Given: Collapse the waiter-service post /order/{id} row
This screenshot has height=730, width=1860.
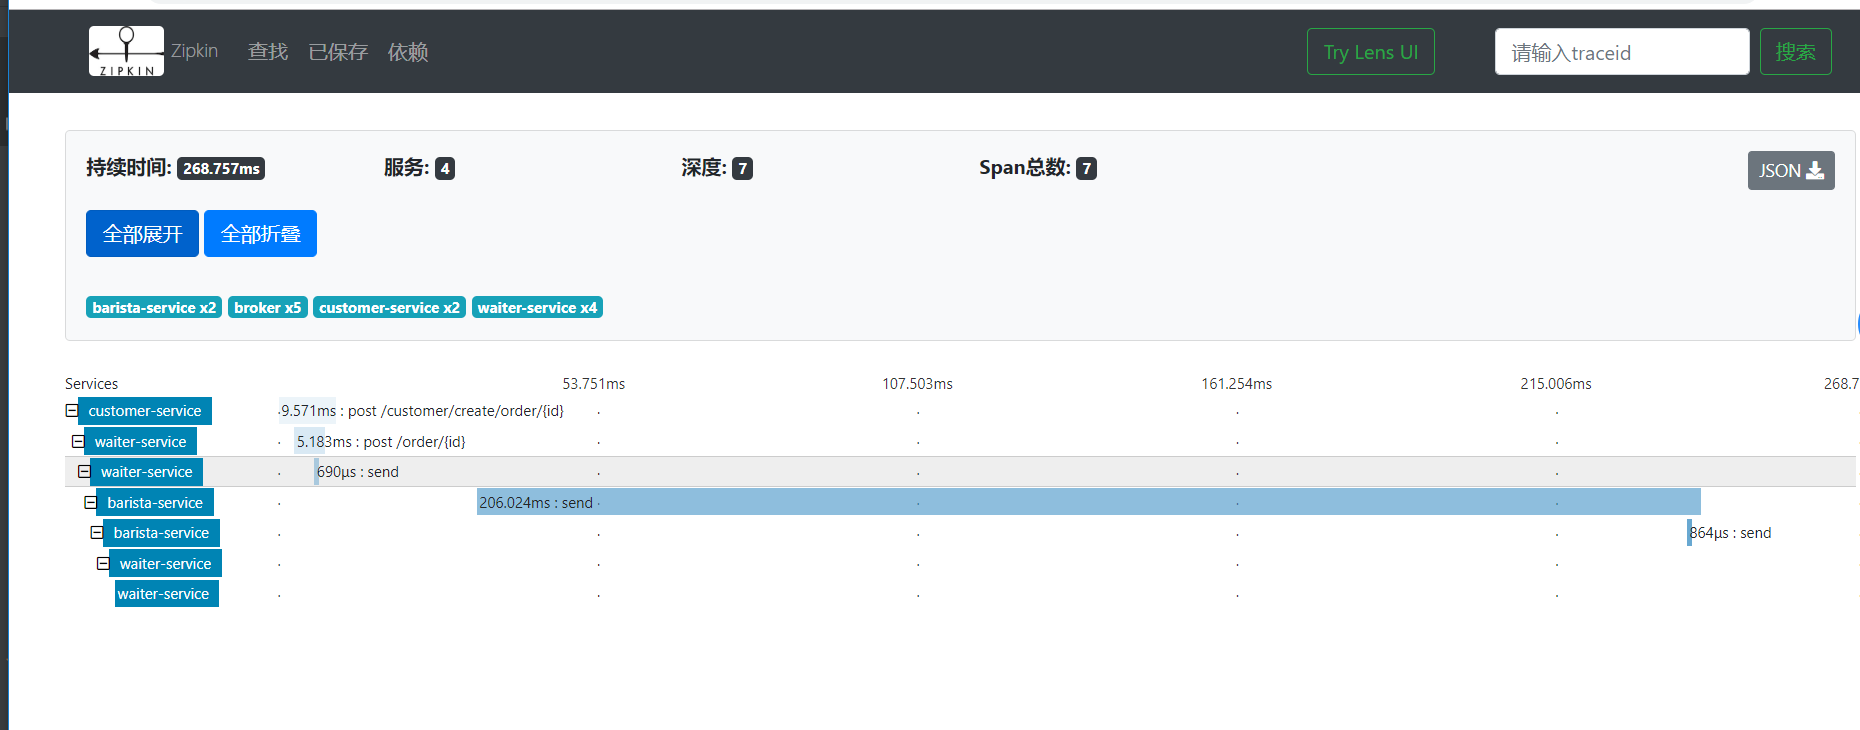Looking at the screenshot, I should pyautogui.click(x=78, y=441).
